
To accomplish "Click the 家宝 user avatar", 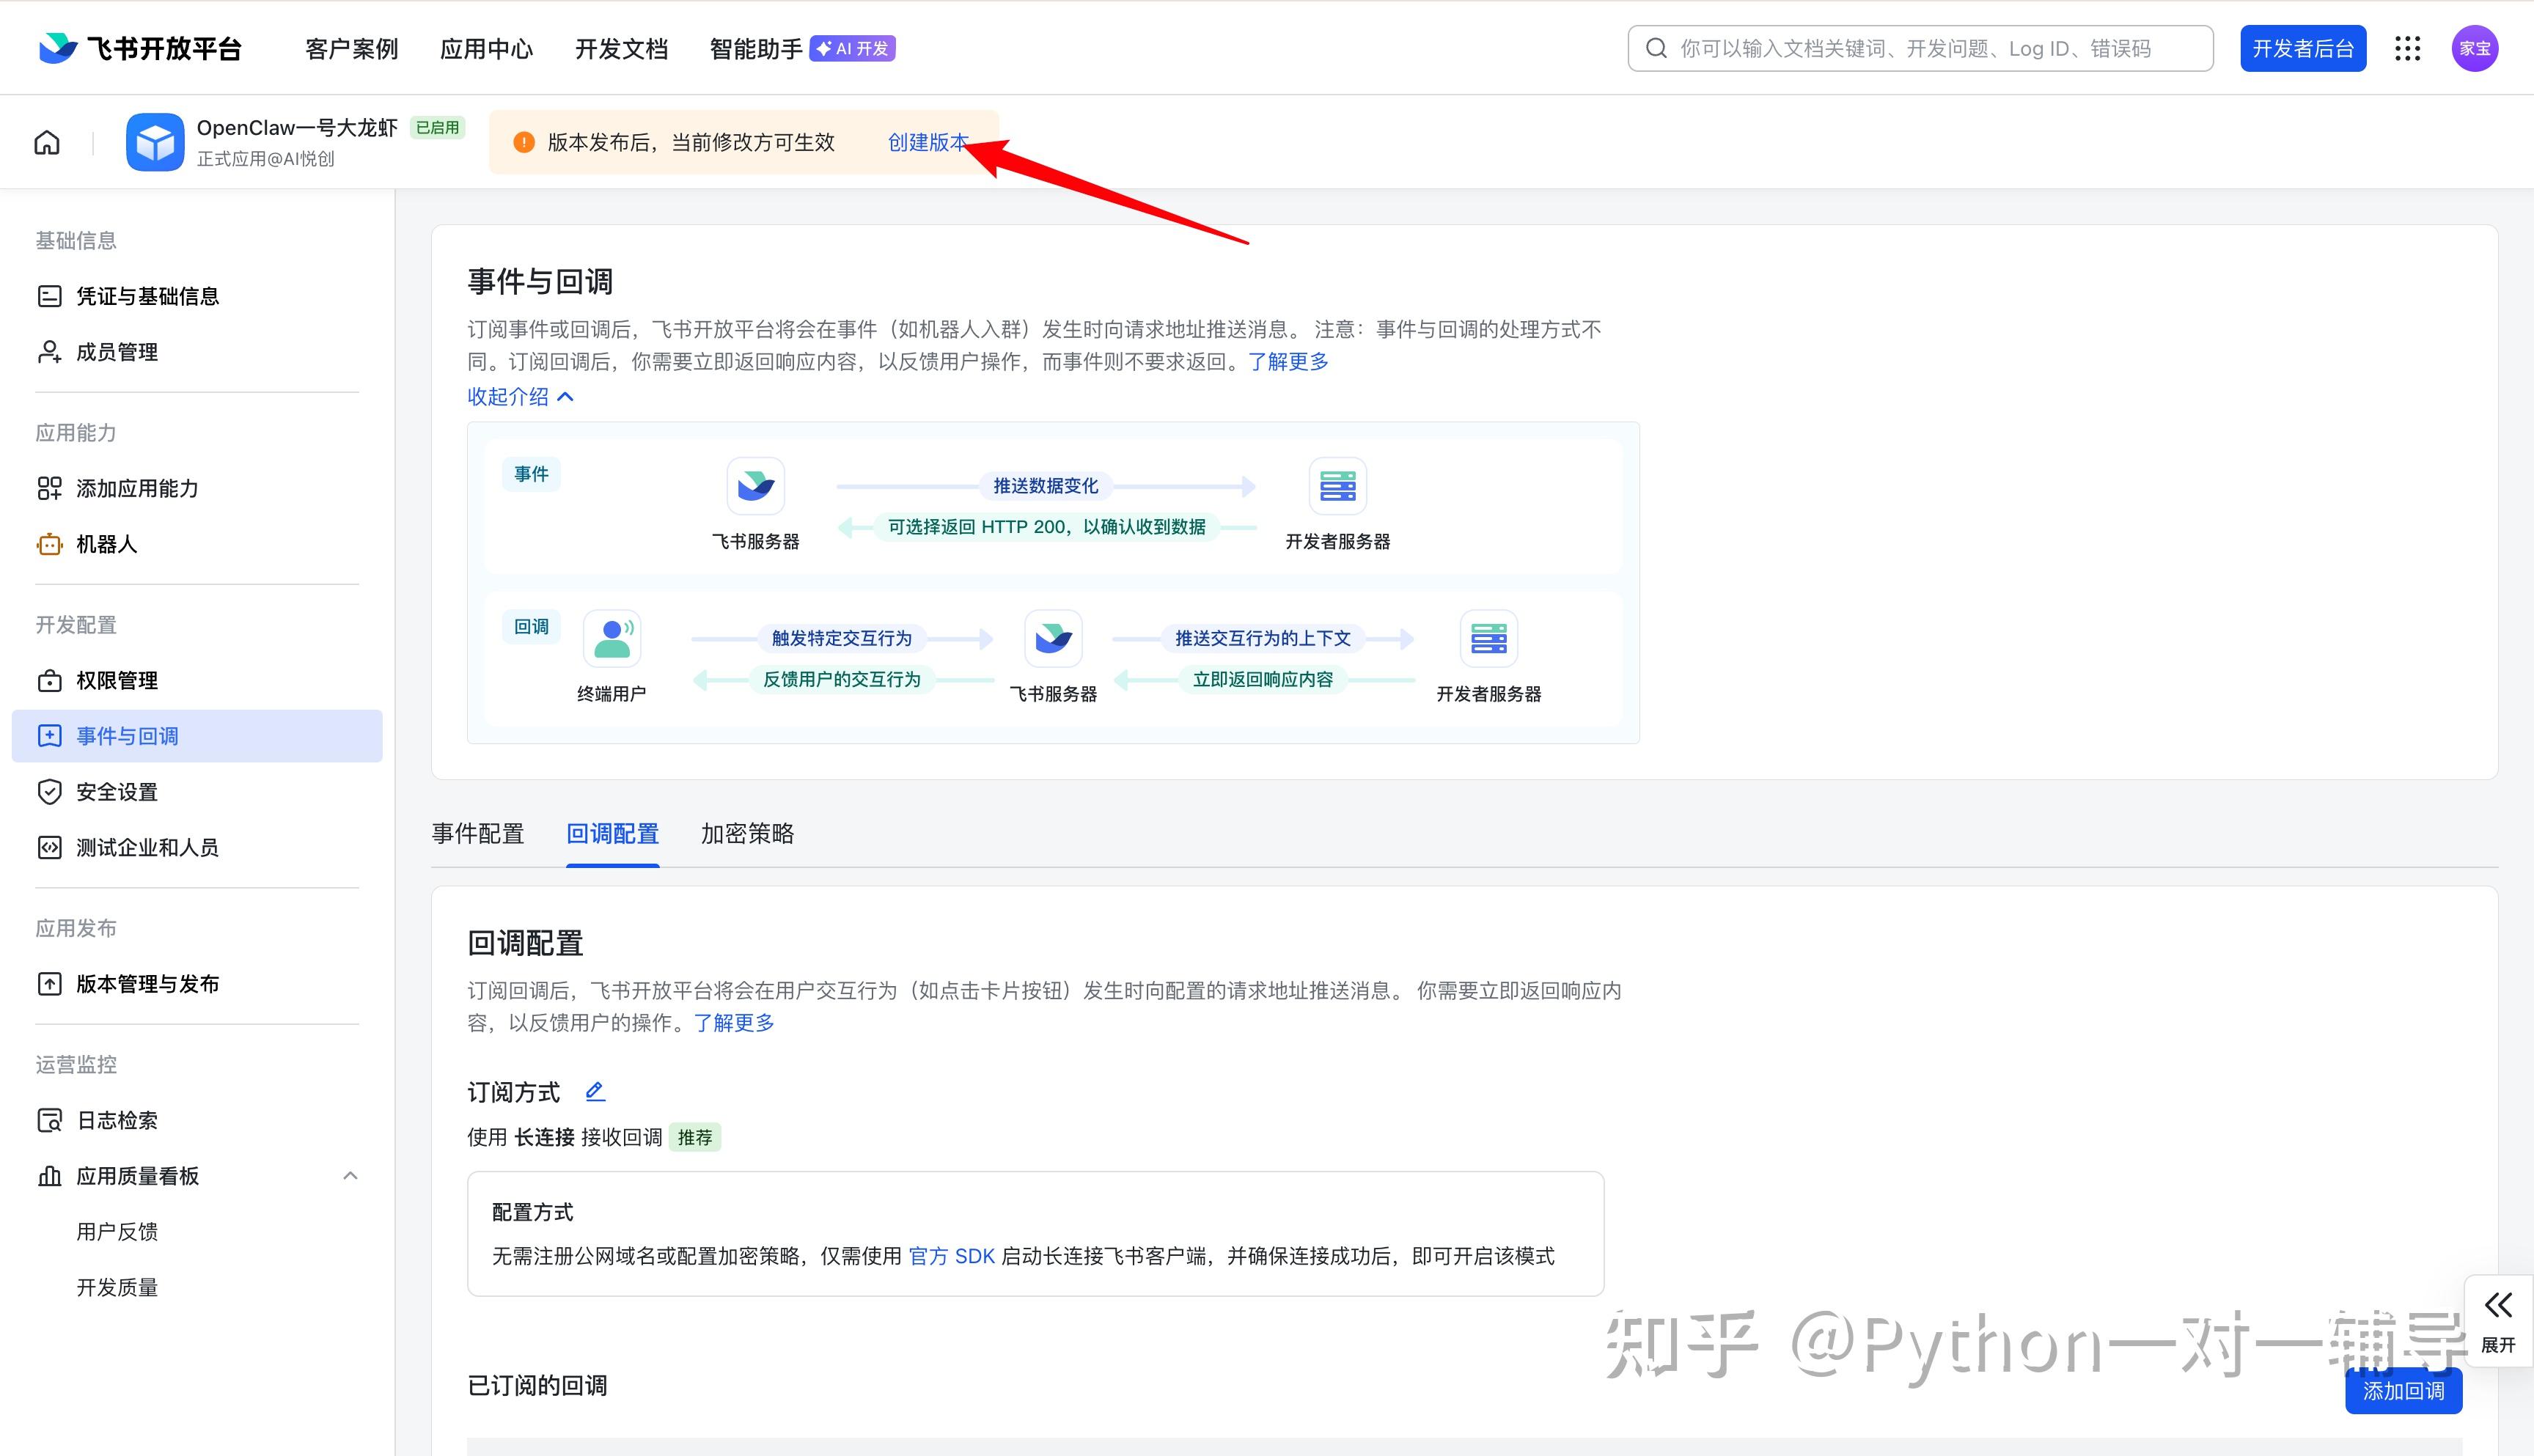I will pos(2474,49).
